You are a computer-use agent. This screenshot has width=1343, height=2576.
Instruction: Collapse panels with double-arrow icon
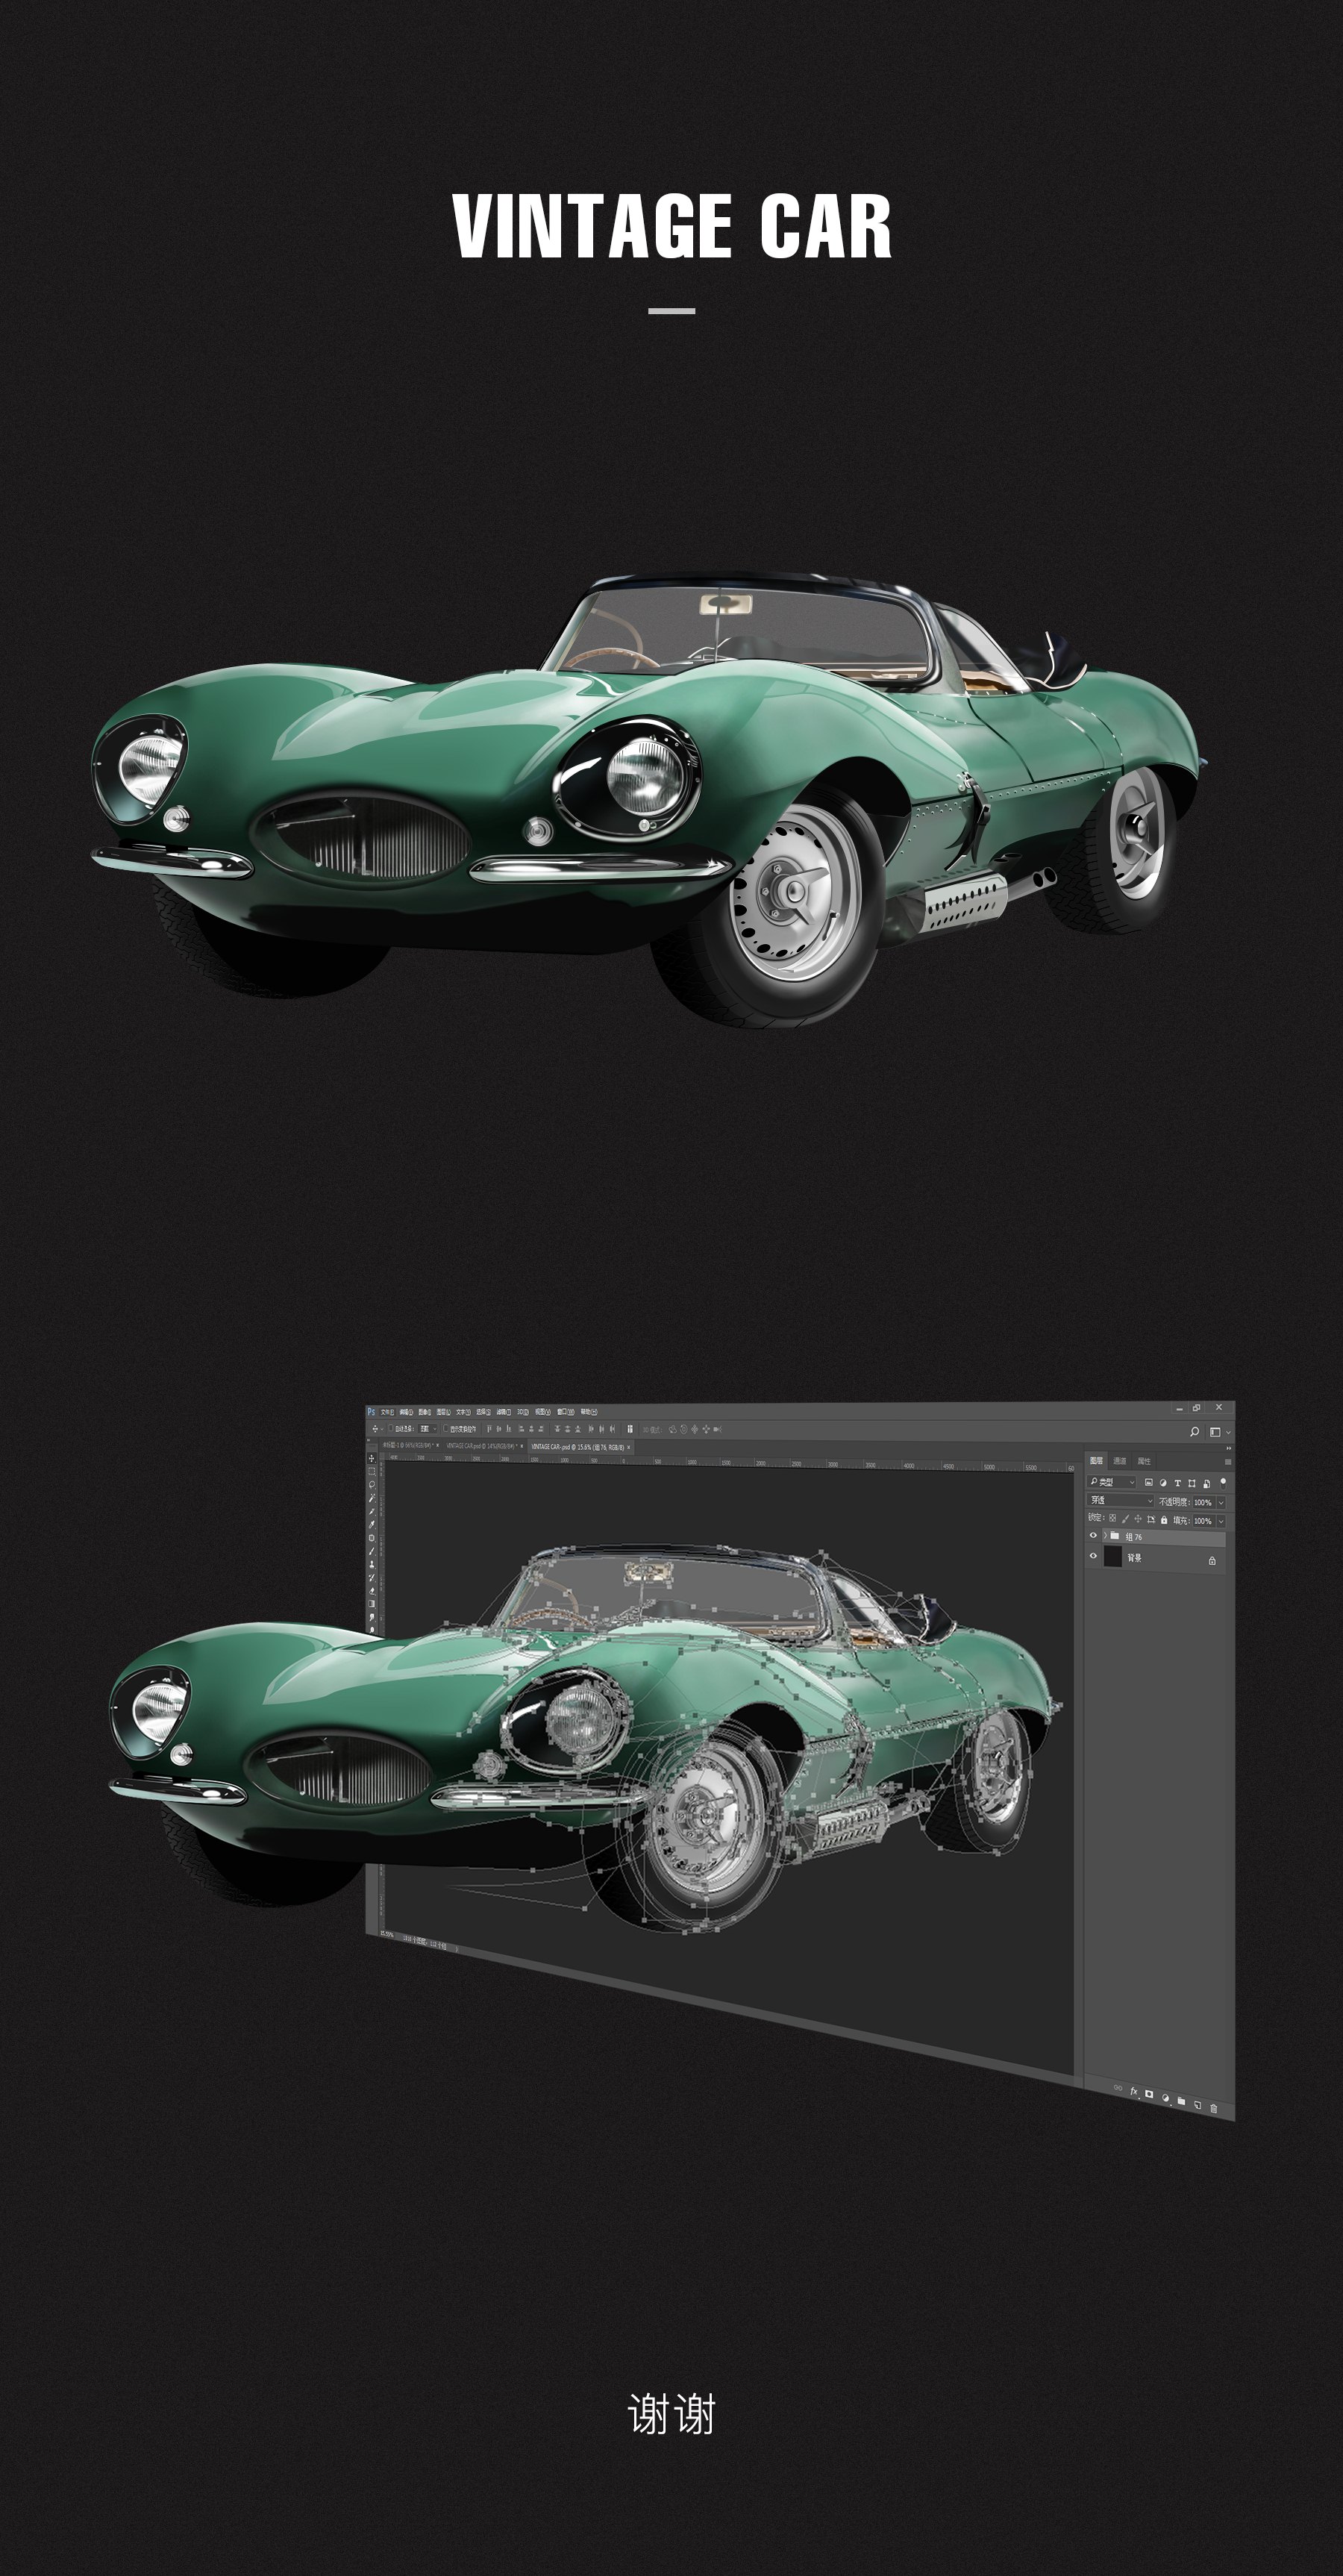point(1229,1448)
